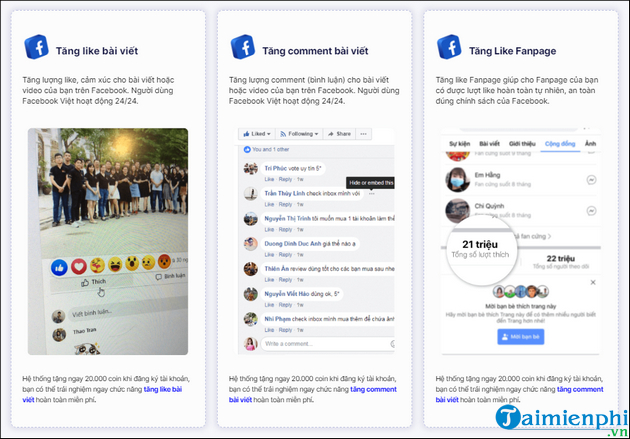
Task: Click messenger icon beside Em Hằng
Action: [x=591, y=180]
